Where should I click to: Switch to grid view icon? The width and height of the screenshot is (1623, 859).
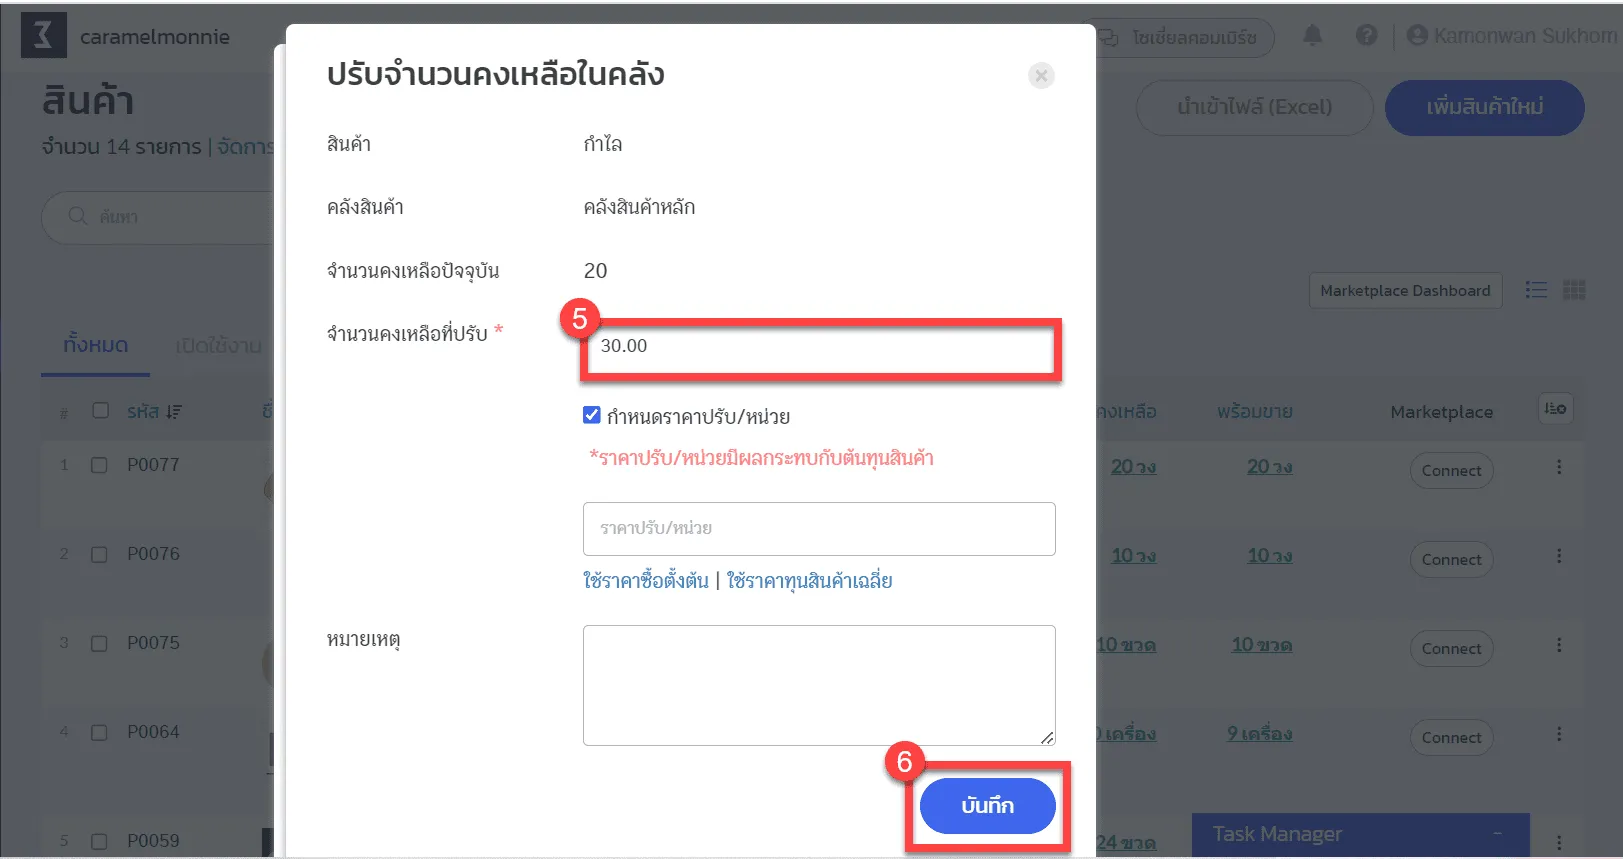1574,290
